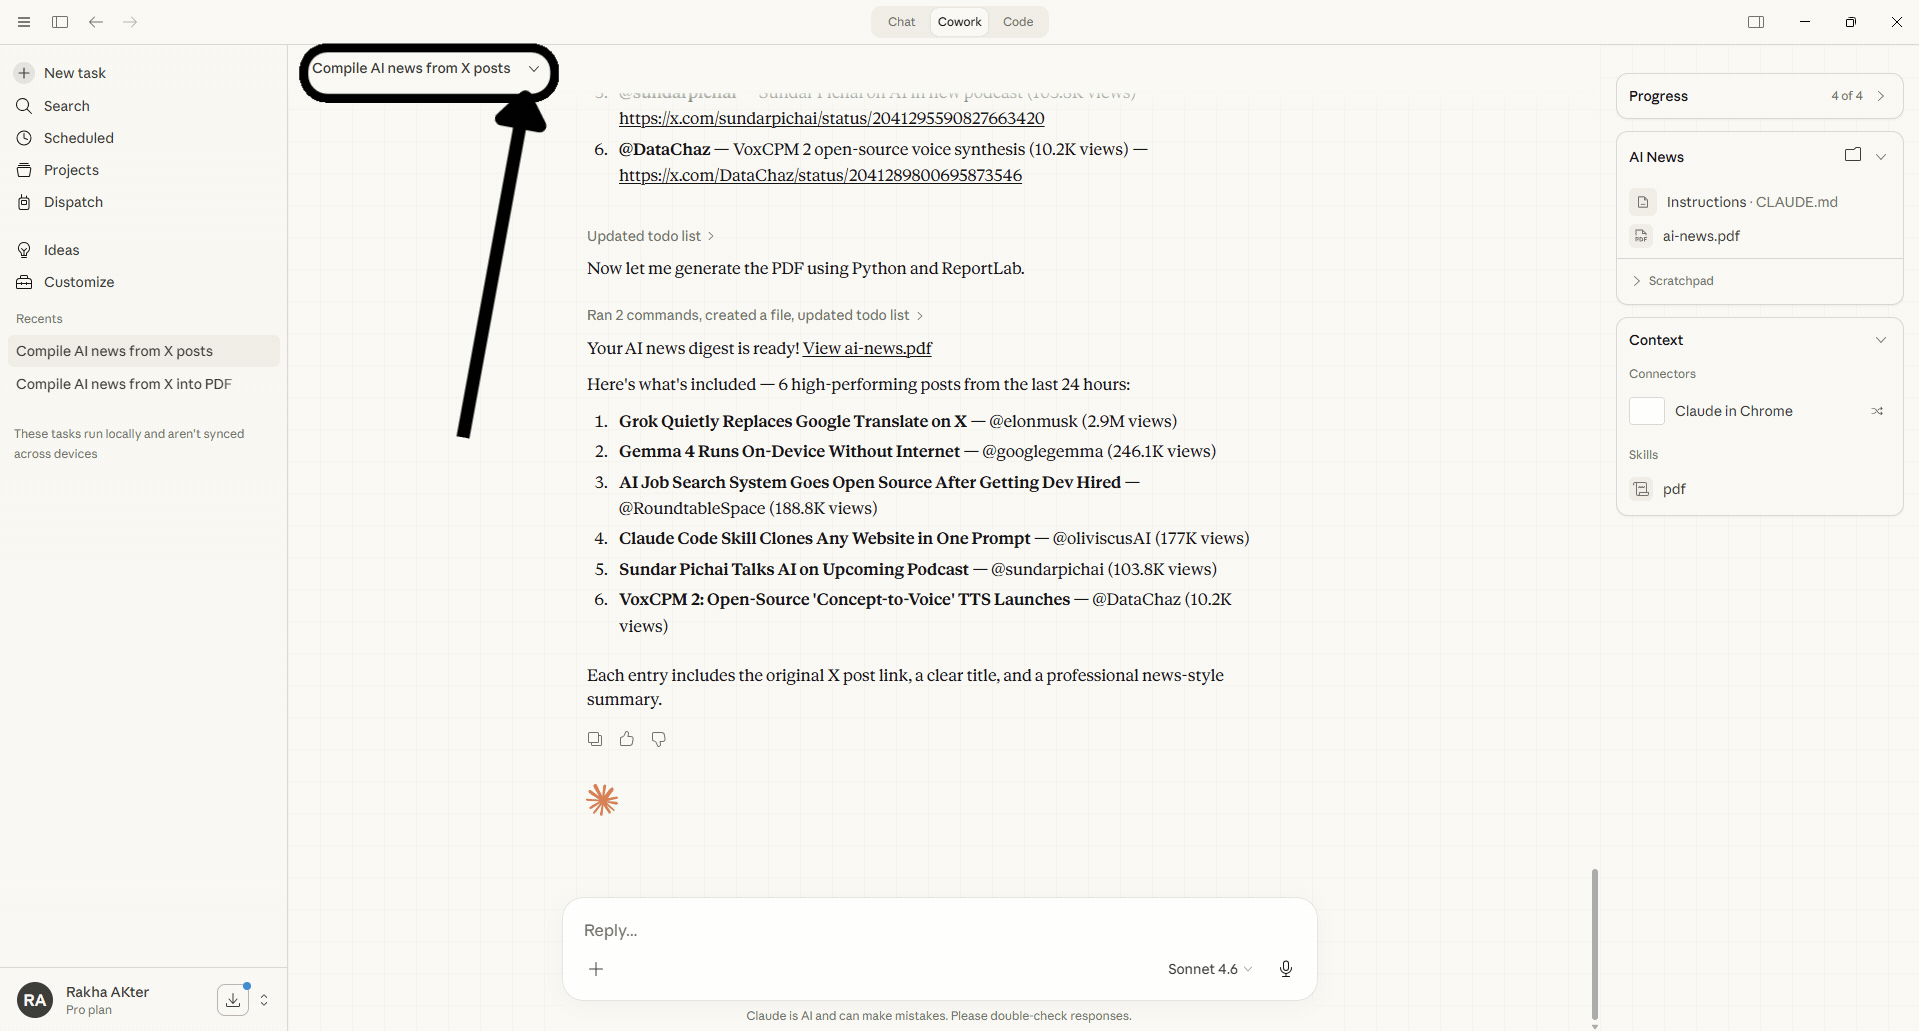Start voice input with the microphone icon

[x=1286, y=969]
